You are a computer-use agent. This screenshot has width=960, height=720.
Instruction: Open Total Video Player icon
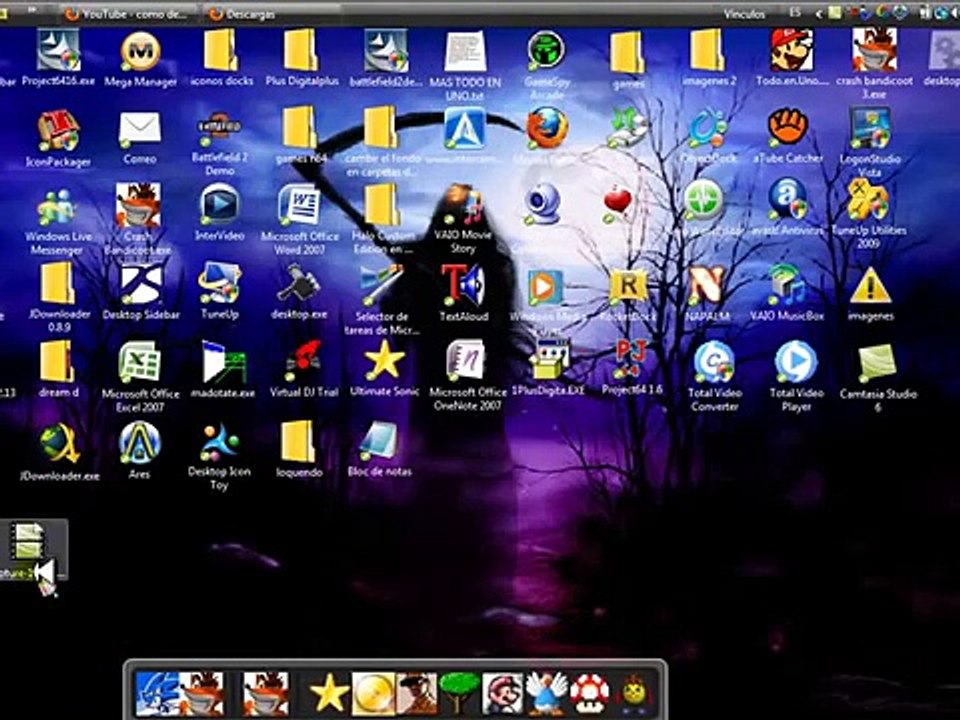[796, 362]
